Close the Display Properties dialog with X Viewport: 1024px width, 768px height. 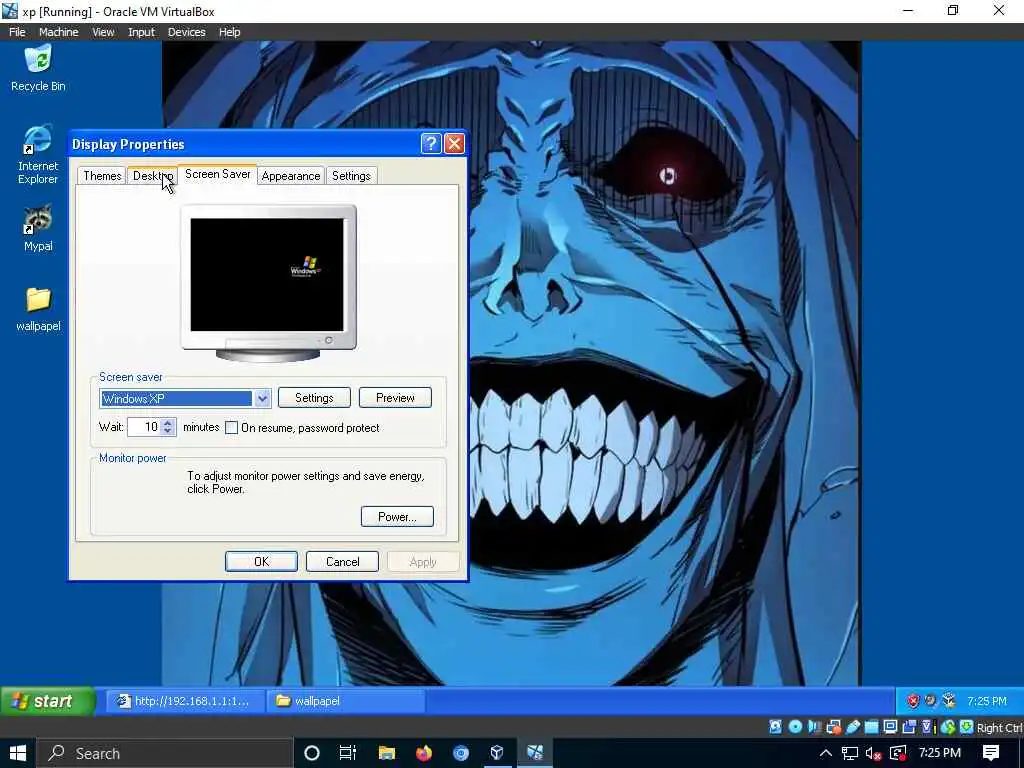pos(454,143)
